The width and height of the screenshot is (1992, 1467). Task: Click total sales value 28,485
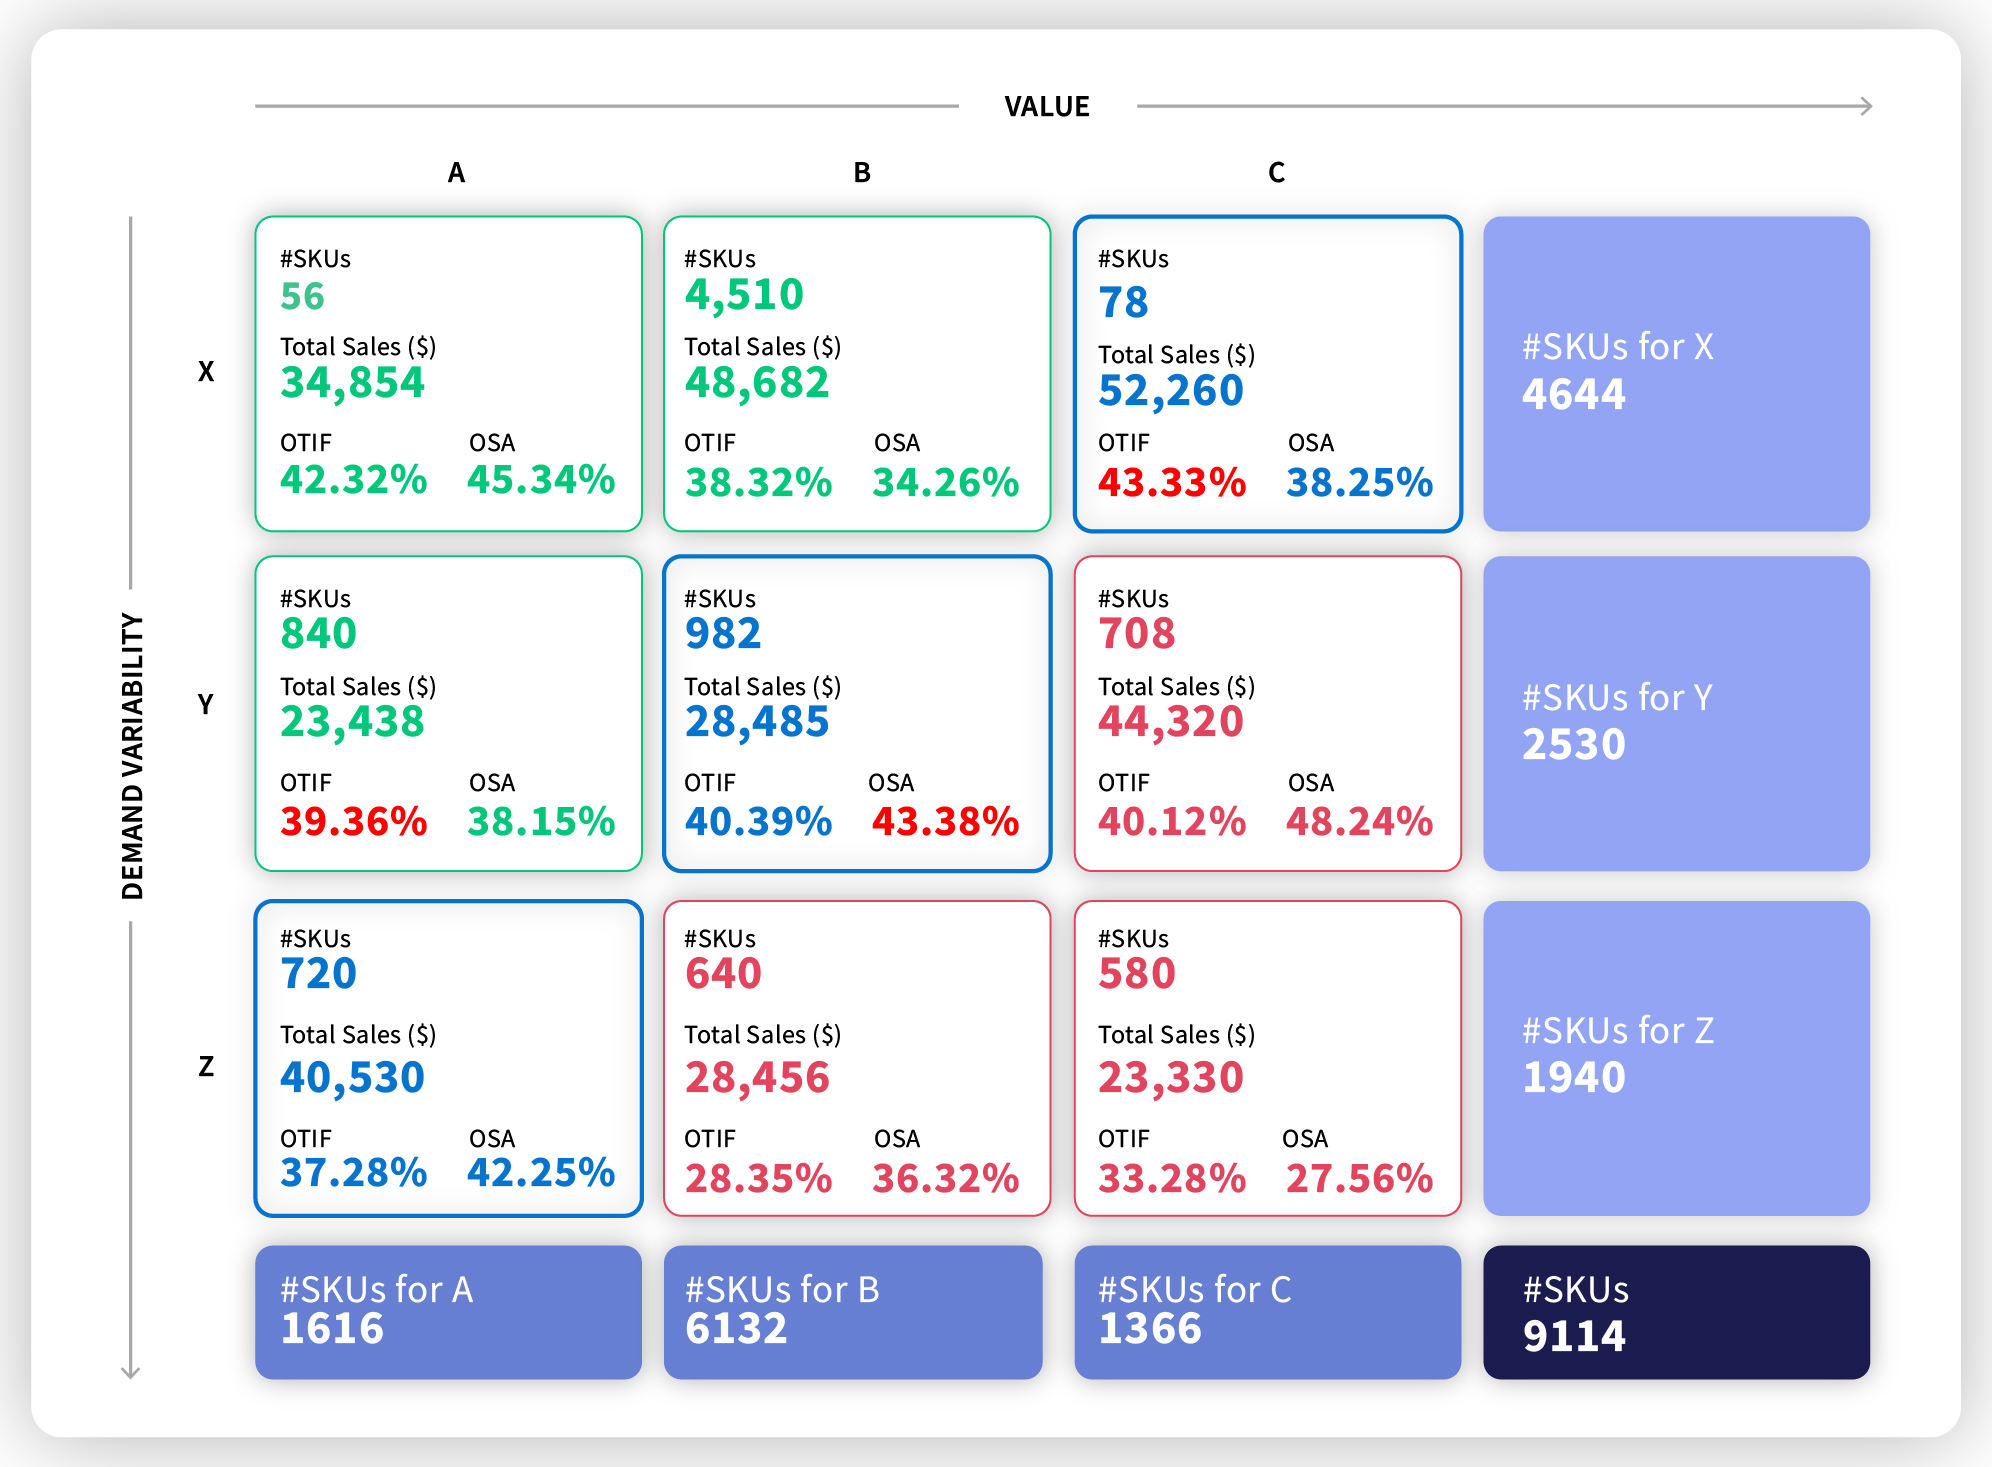click(x=757, y=722)
